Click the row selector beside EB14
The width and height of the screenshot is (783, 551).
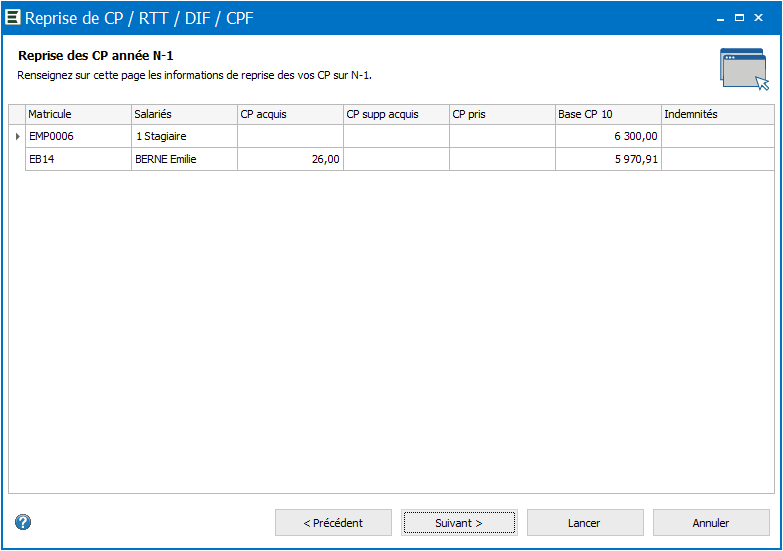click(x=17, y=159)
